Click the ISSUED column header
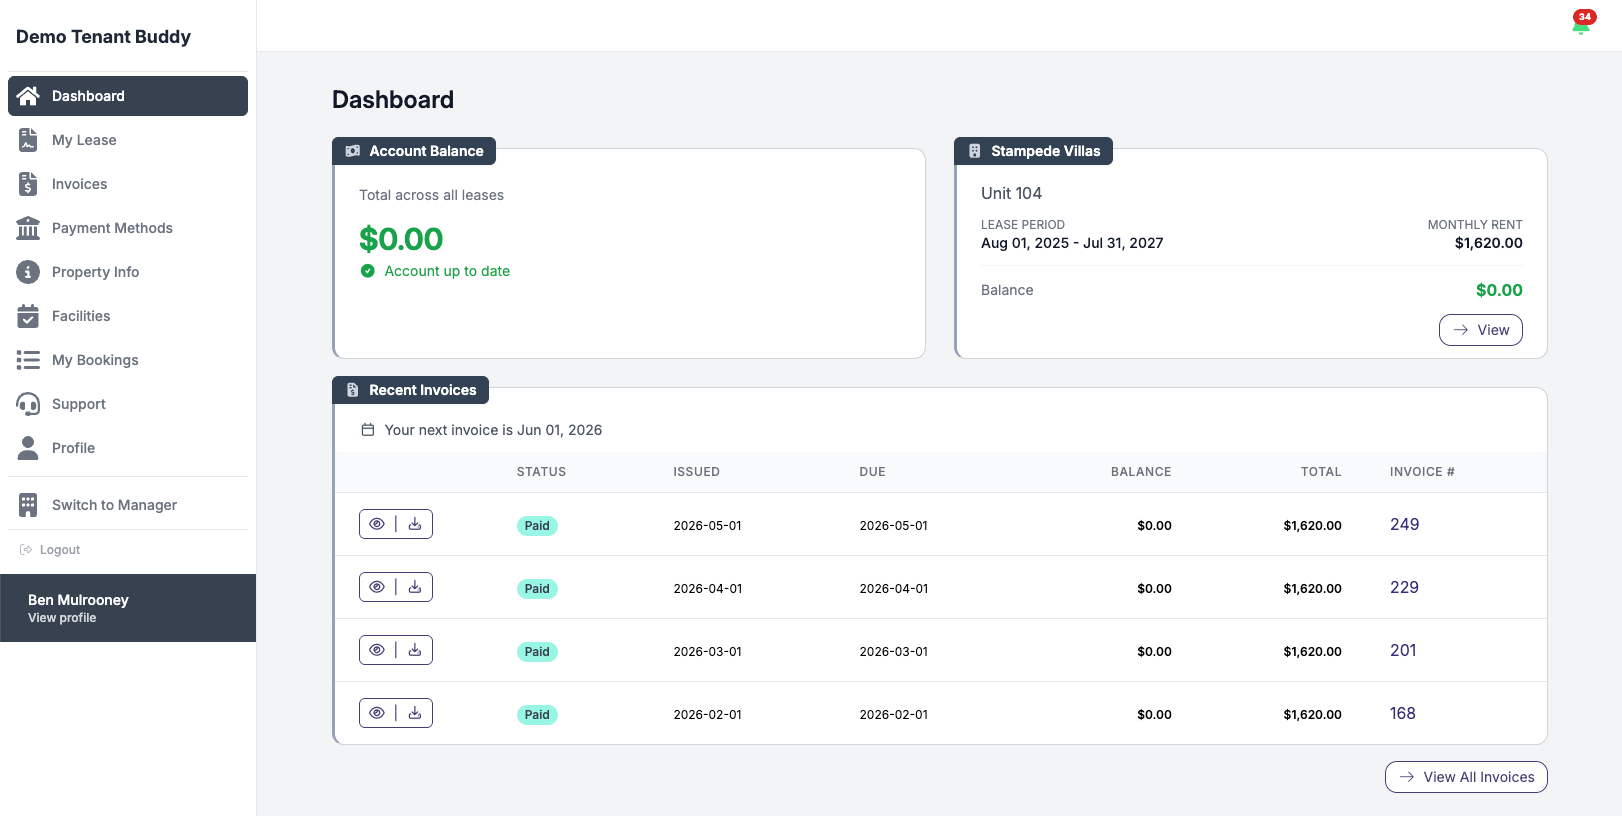 [x=696, y=472]
